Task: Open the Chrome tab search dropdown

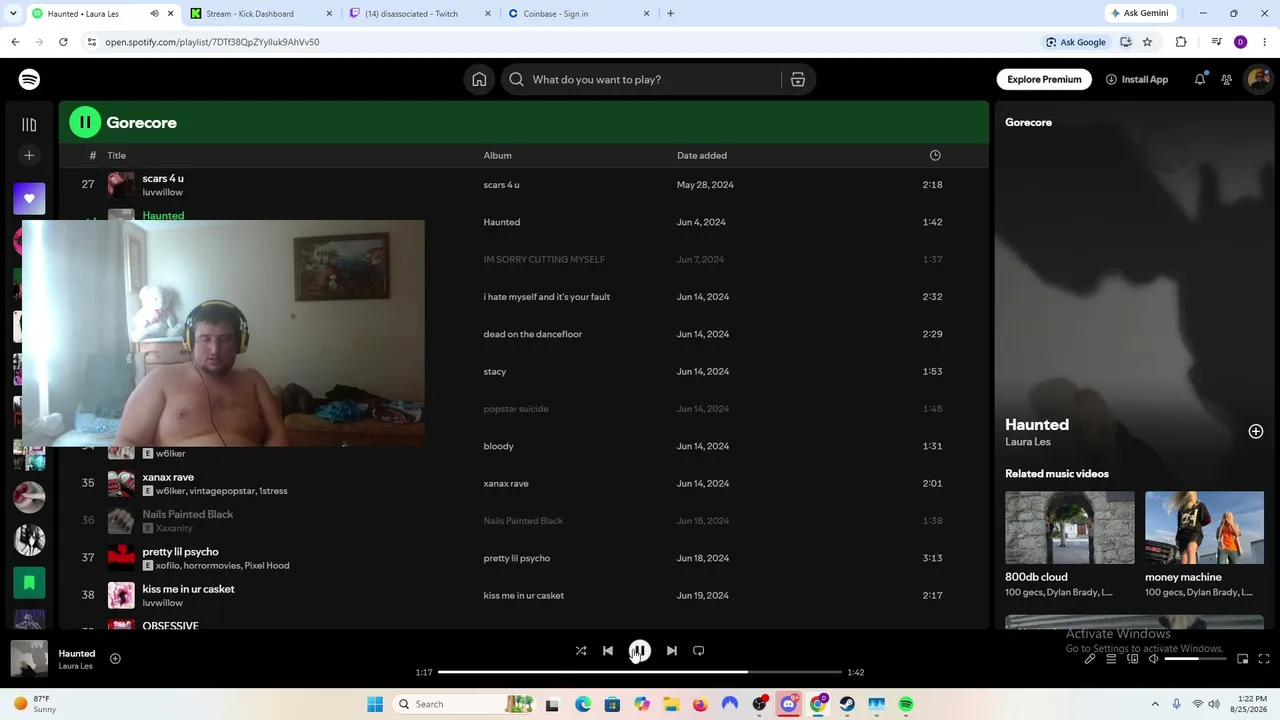Action: [12, 14]
